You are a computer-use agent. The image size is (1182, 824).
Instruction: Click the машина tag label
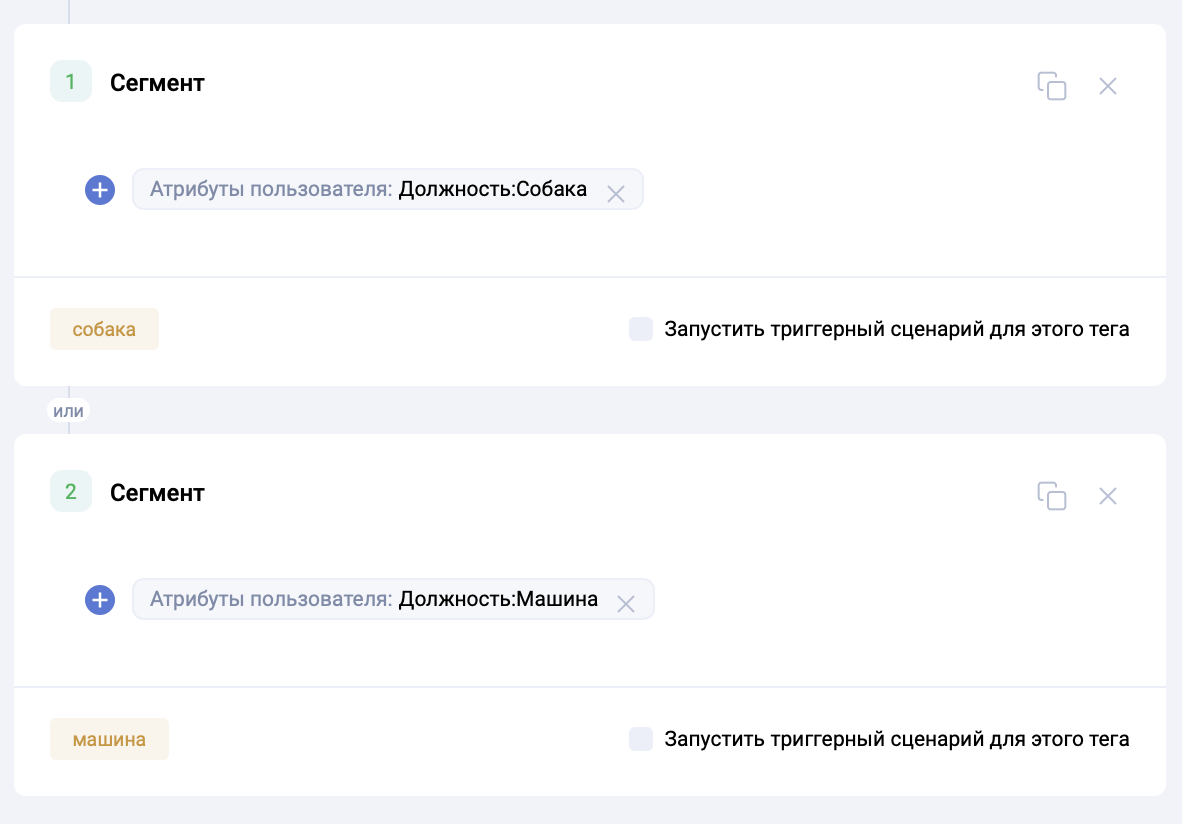click(109, 739)
